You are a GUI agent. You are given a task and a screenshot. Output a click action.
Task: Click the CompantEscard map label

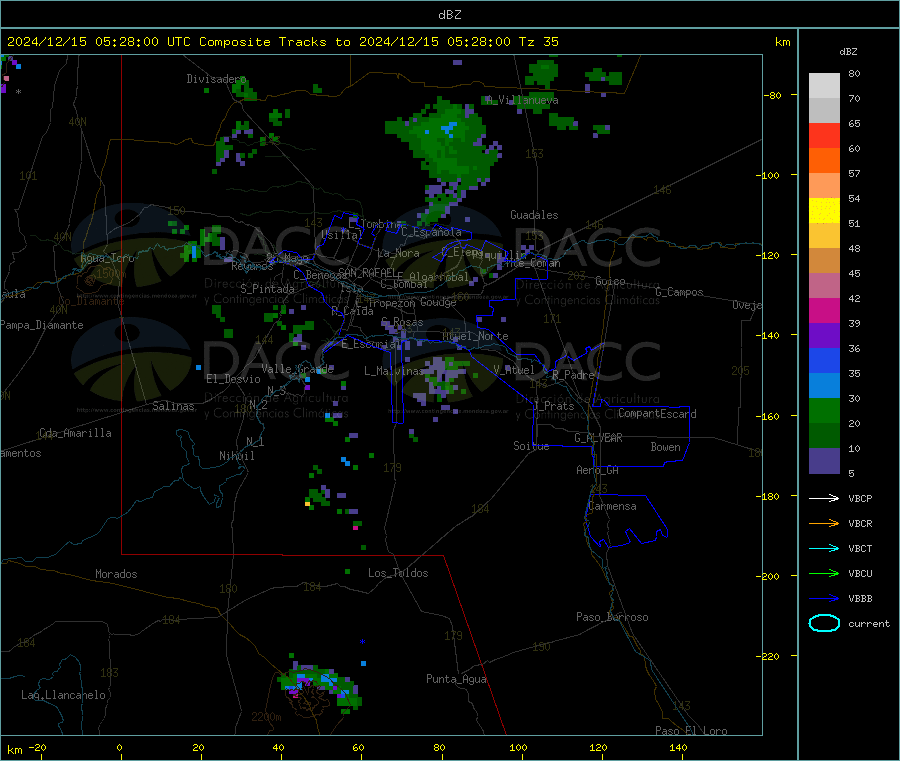657,413
